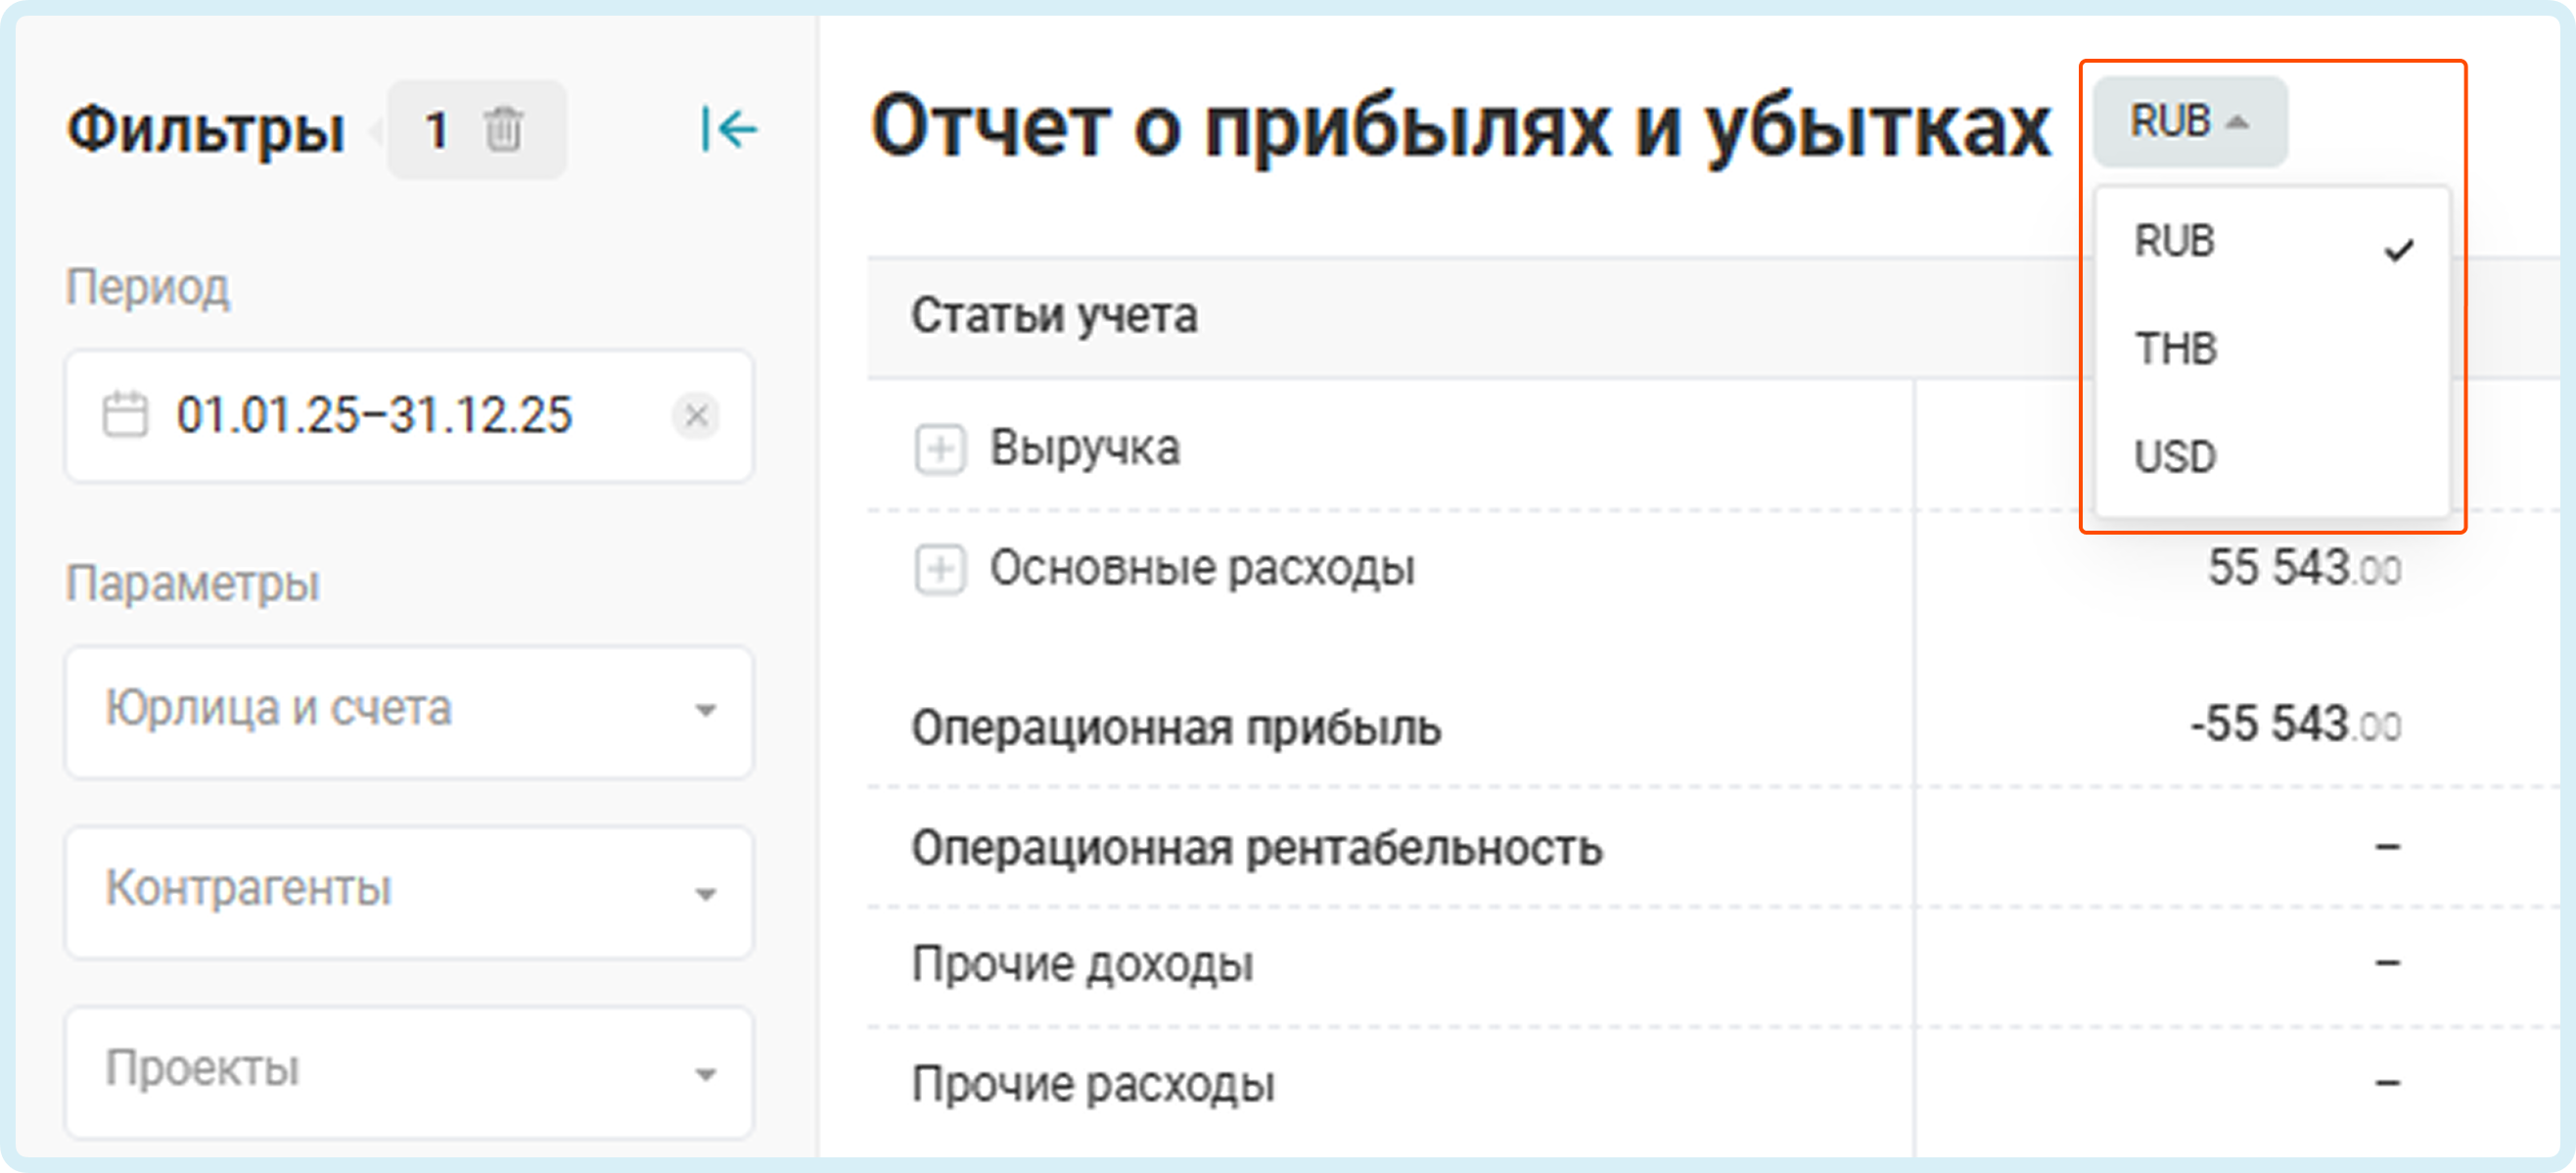Select the Операционная прибыль row
2576x1173 pixels.
(1176, 728)
